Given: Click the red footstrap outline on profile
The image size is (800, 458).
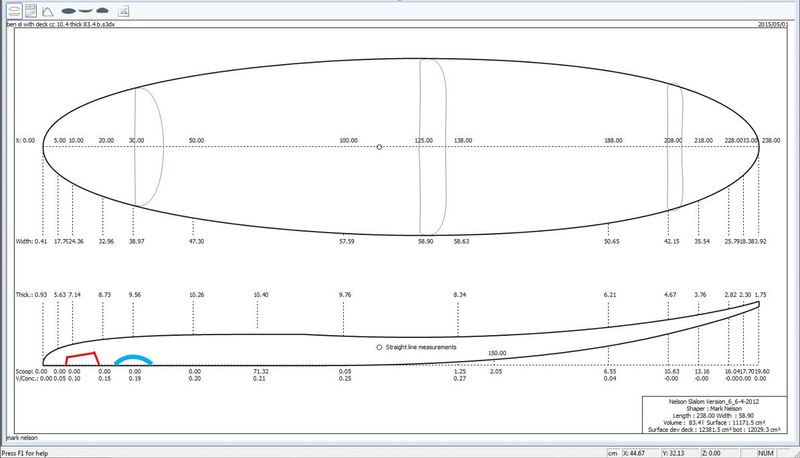Looking at the screenshot, I should pyautogui.click(x=80, y=356).
